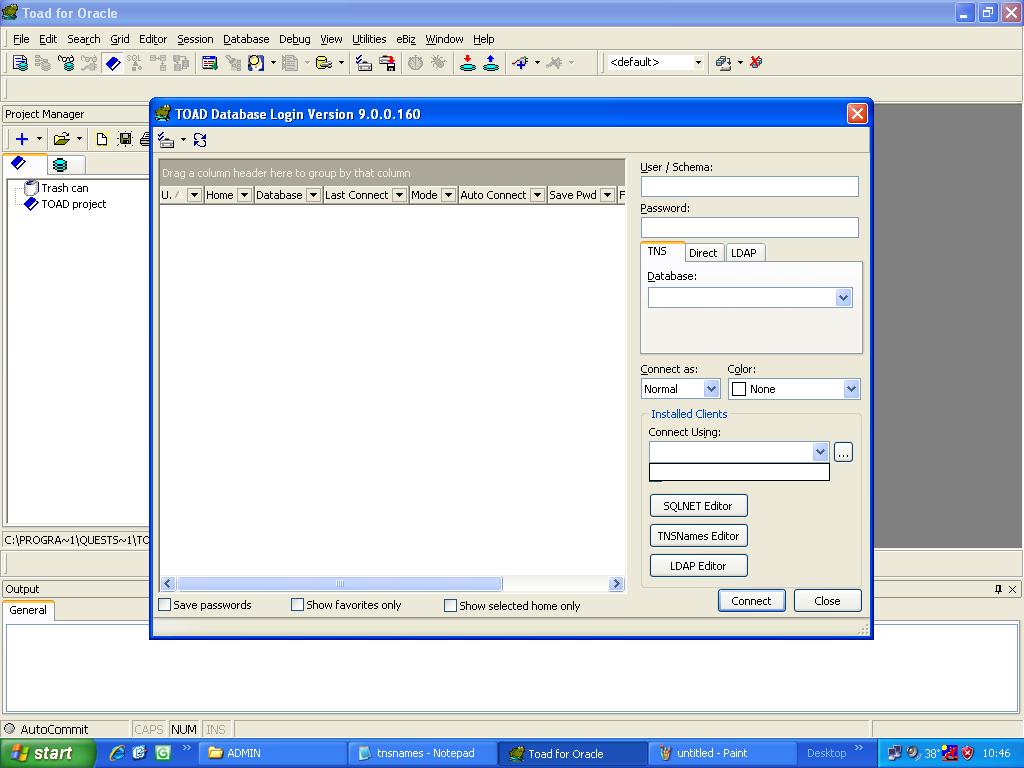
Task: Open the Database dropdown in TNS tab
Action: (x=843, y=298)
